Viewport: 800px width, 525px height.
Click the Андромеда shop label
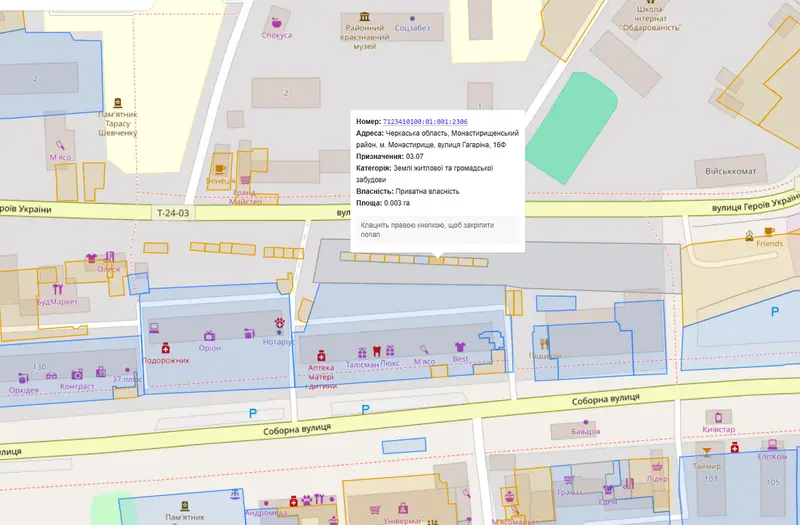tap(265, 513)
